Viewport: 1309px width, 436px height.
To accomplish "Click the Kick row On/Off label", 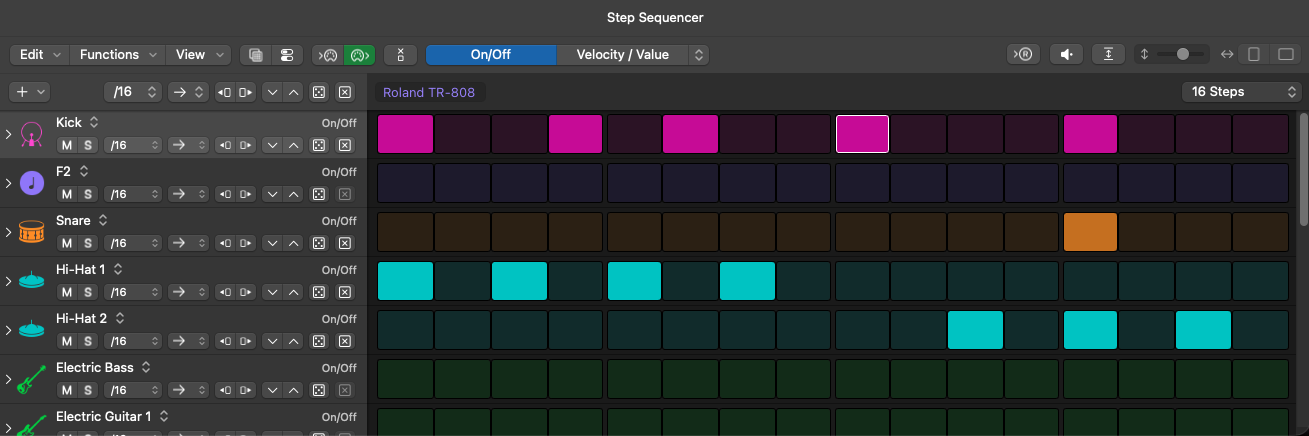I will click(x=339, y=123).
